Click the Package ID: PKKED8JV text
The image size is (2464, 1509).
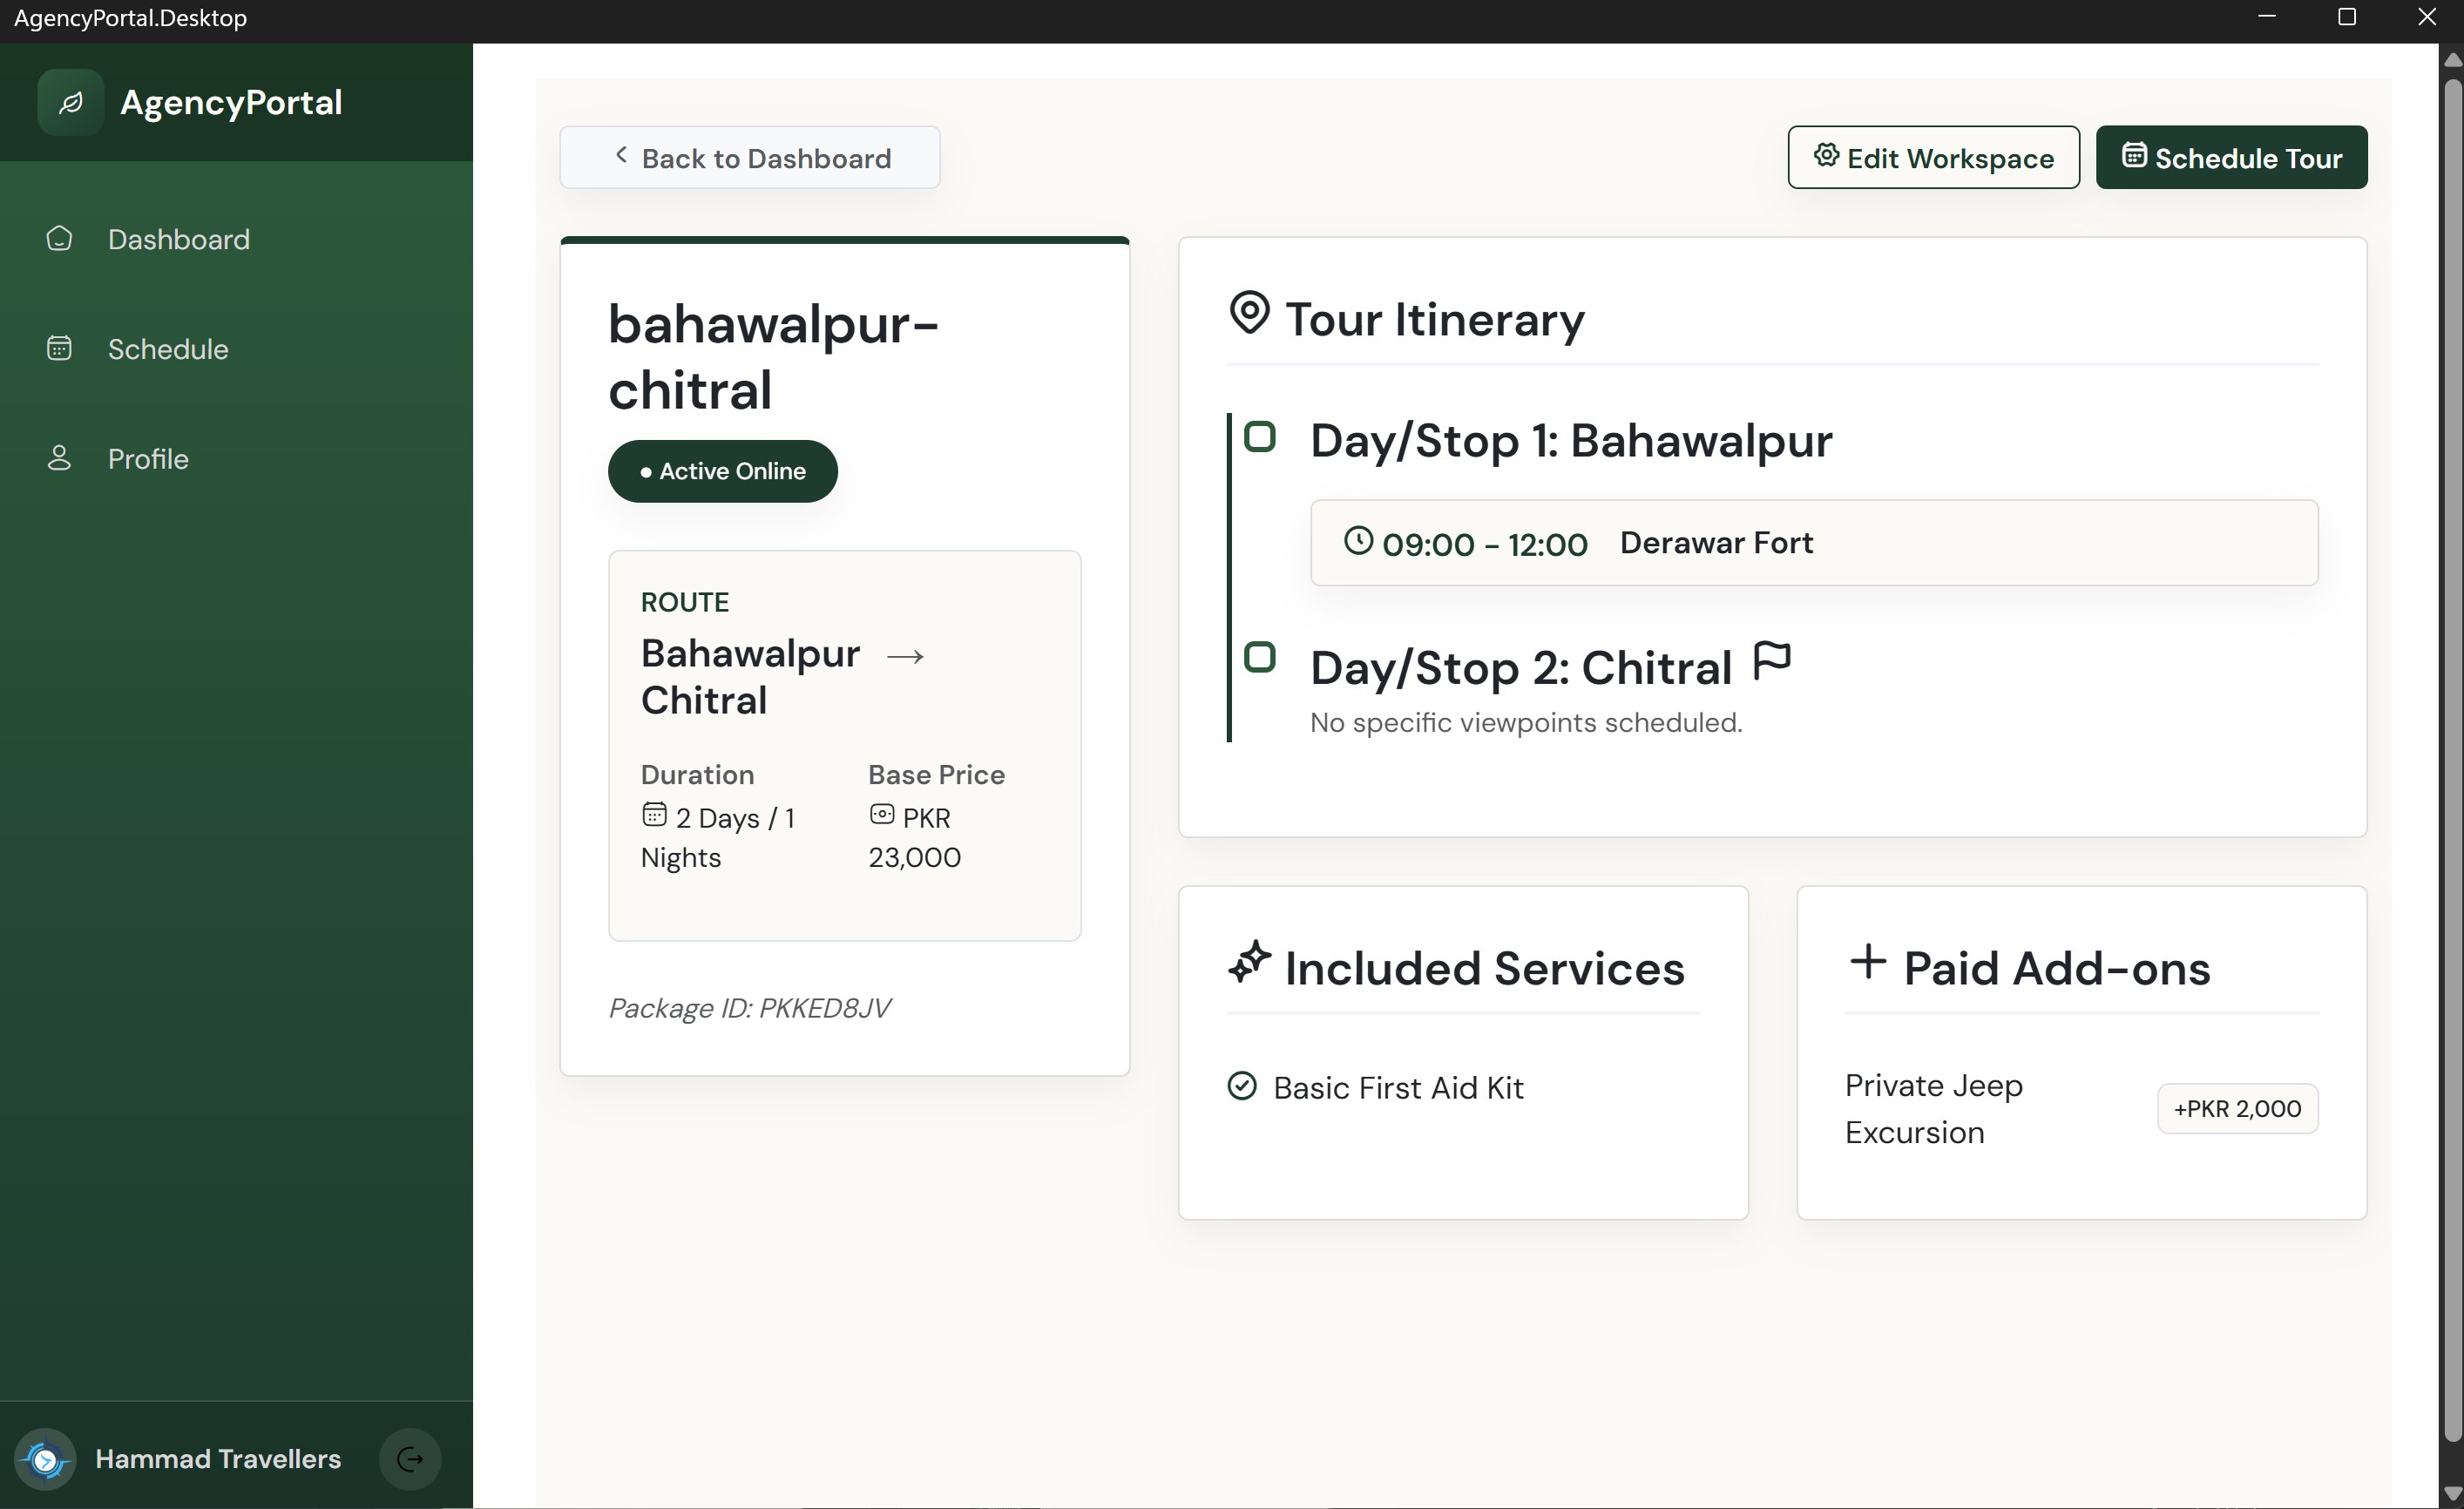pyautogui.click(x=749, y=1008)
